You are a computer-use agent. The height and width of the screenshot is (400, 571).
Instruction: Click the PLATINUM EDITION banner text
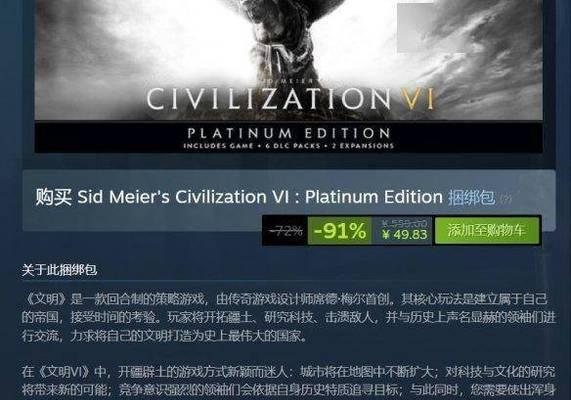click(x=289, y=133)
